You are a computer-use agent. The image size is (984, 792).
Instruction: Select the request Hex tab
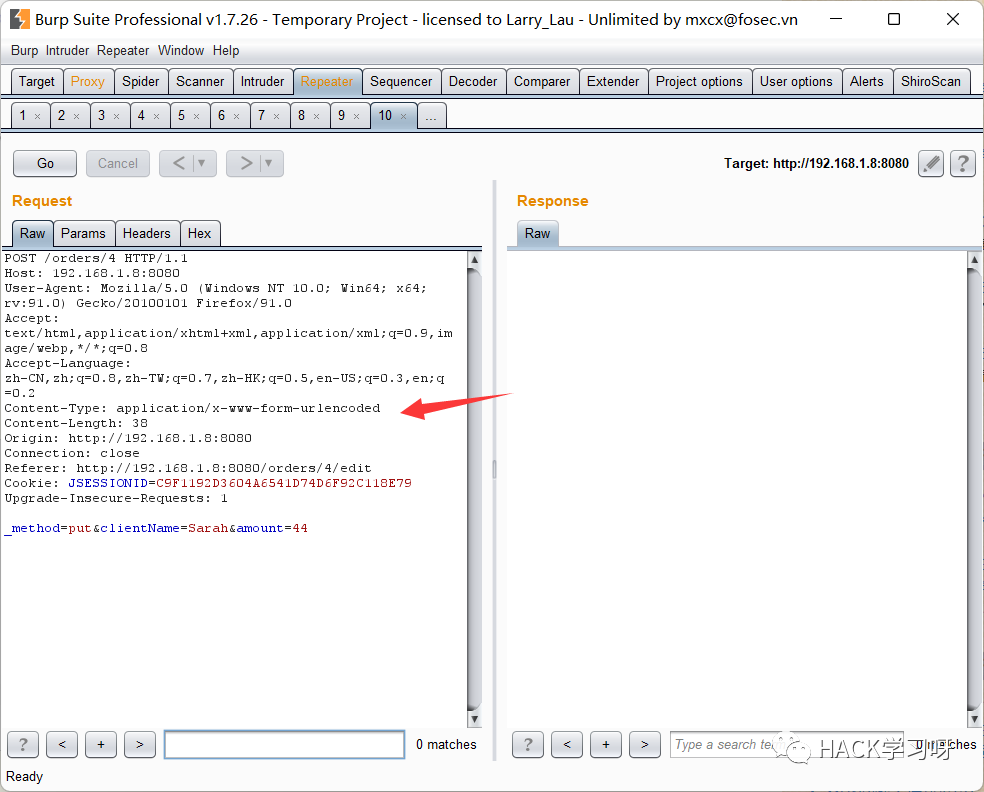pos(200,233)
